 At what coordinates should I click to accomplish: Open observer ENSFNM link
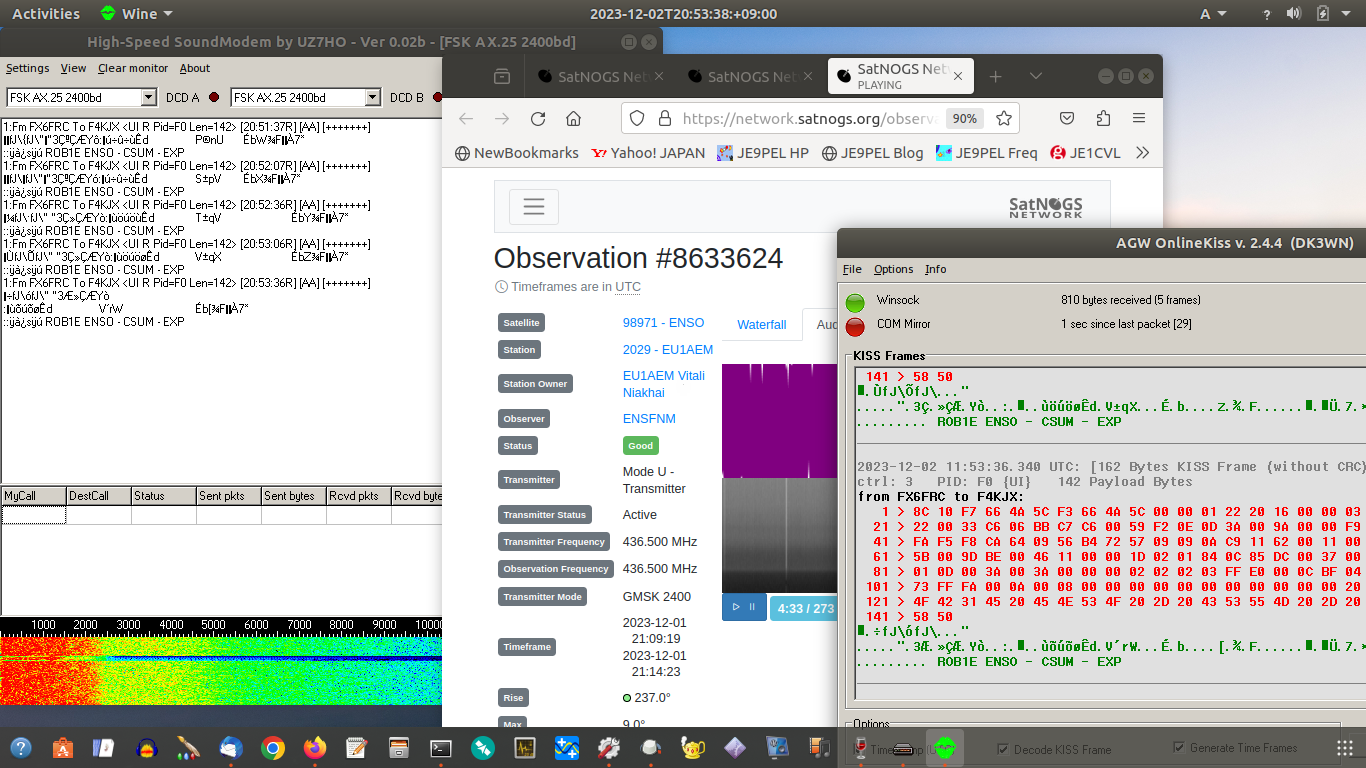click(x=649, y=418)
